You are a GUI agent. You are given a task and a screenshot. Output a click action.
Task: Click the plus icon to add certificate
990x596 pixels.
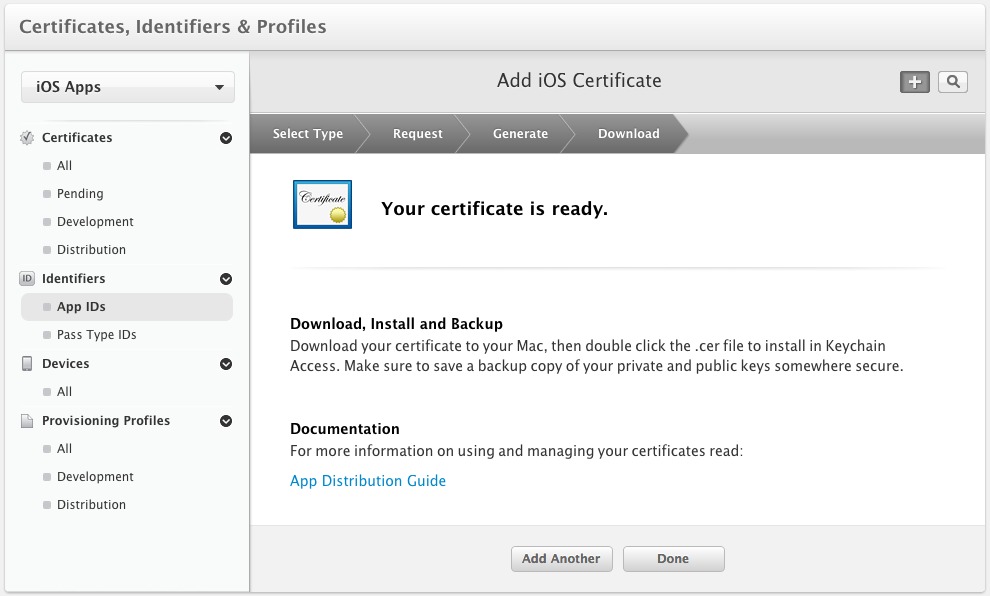[x=914, y=82]
